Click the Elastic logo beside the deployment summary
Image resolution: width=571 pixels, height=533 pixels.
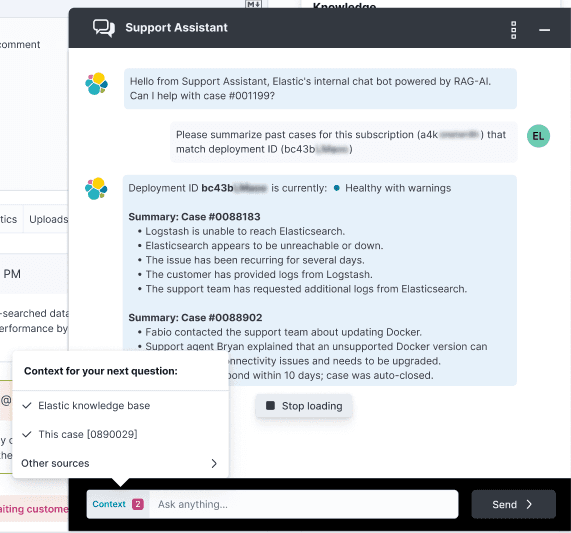click(x=97, y=188)
